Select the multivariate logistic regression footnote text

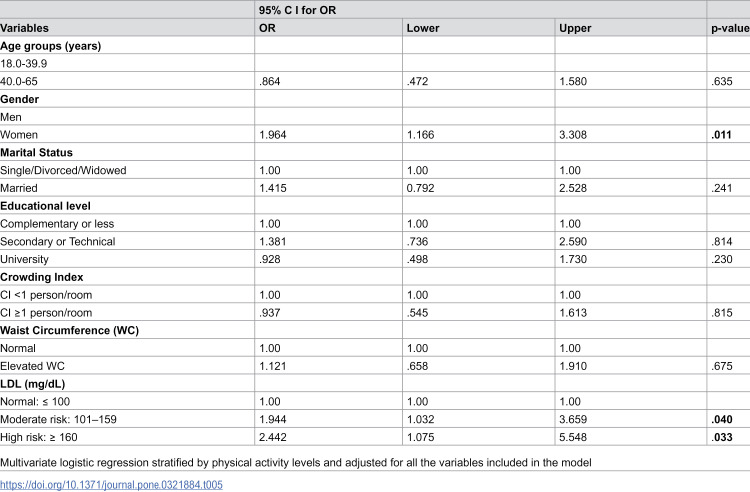point(296,462)
